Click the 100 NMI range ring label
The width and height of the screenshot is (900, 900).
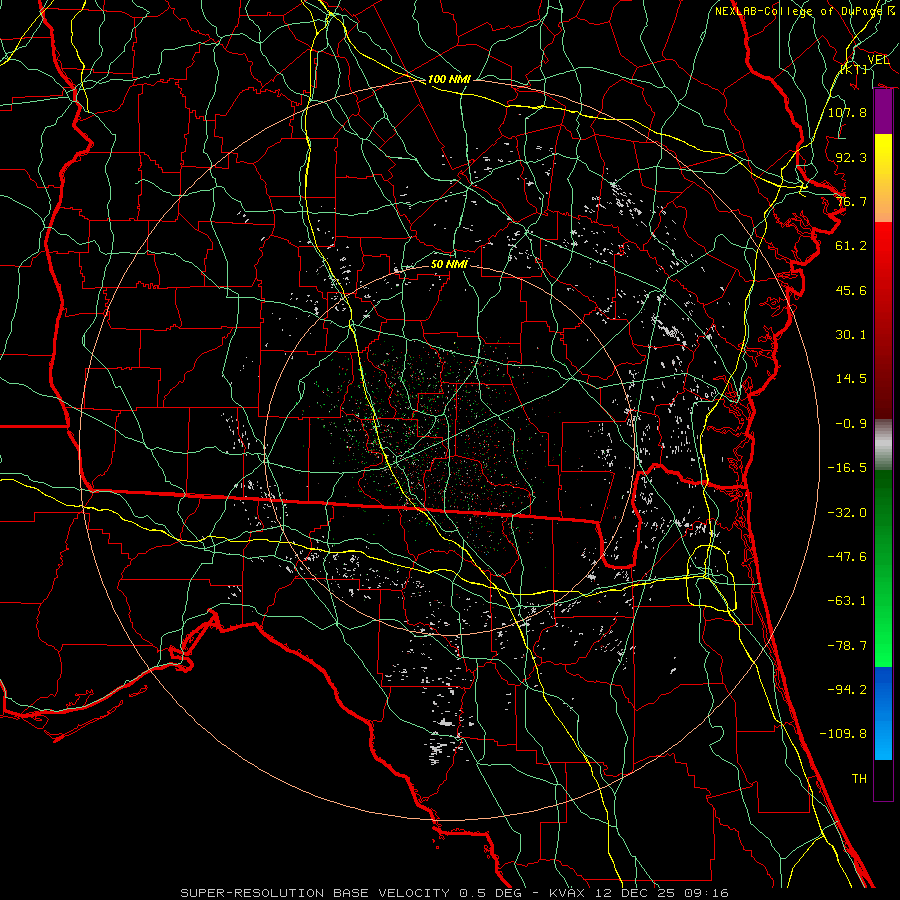click(x=449, y=79)
